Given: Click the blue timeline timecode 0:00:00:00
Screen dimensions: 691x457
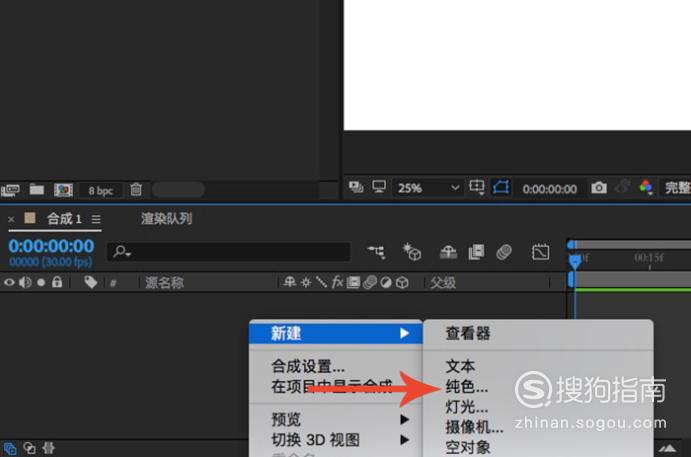Looking at the screenshot, I should pyautogui.click(x=51, y=246).
